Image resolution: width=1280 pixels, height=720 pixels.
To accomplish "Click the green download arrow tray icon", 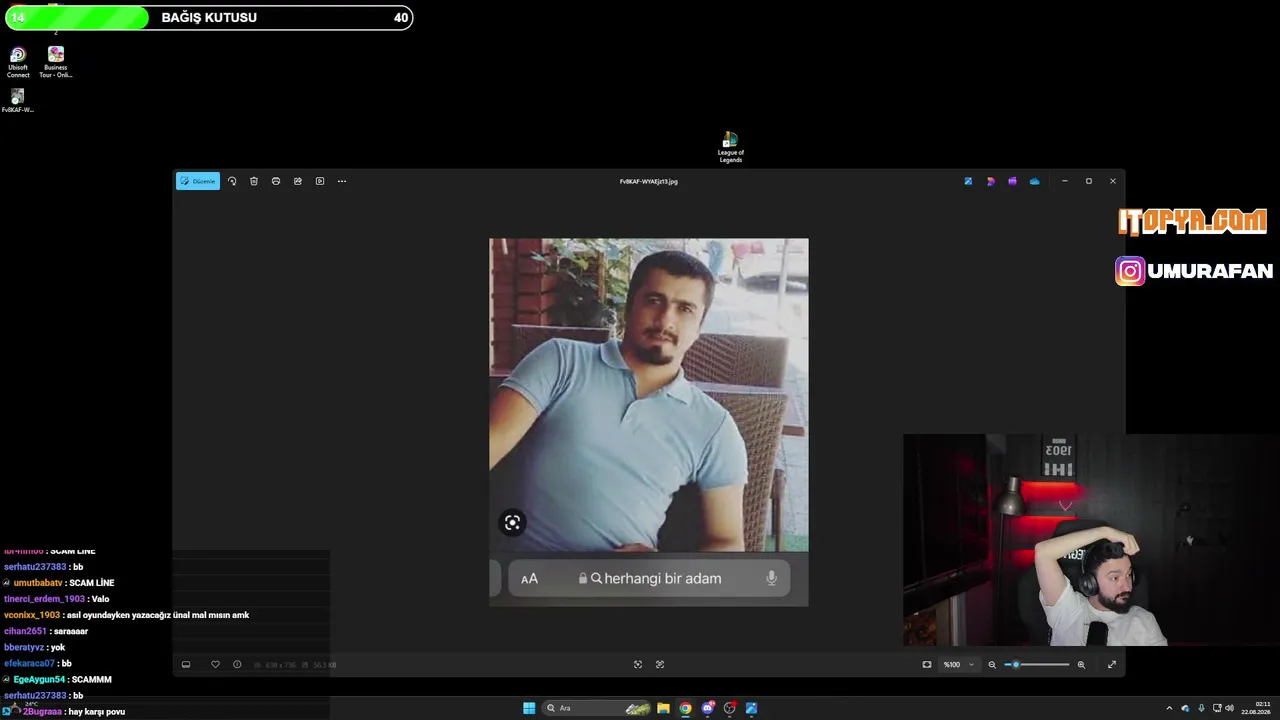I will tap(1201, 708).
